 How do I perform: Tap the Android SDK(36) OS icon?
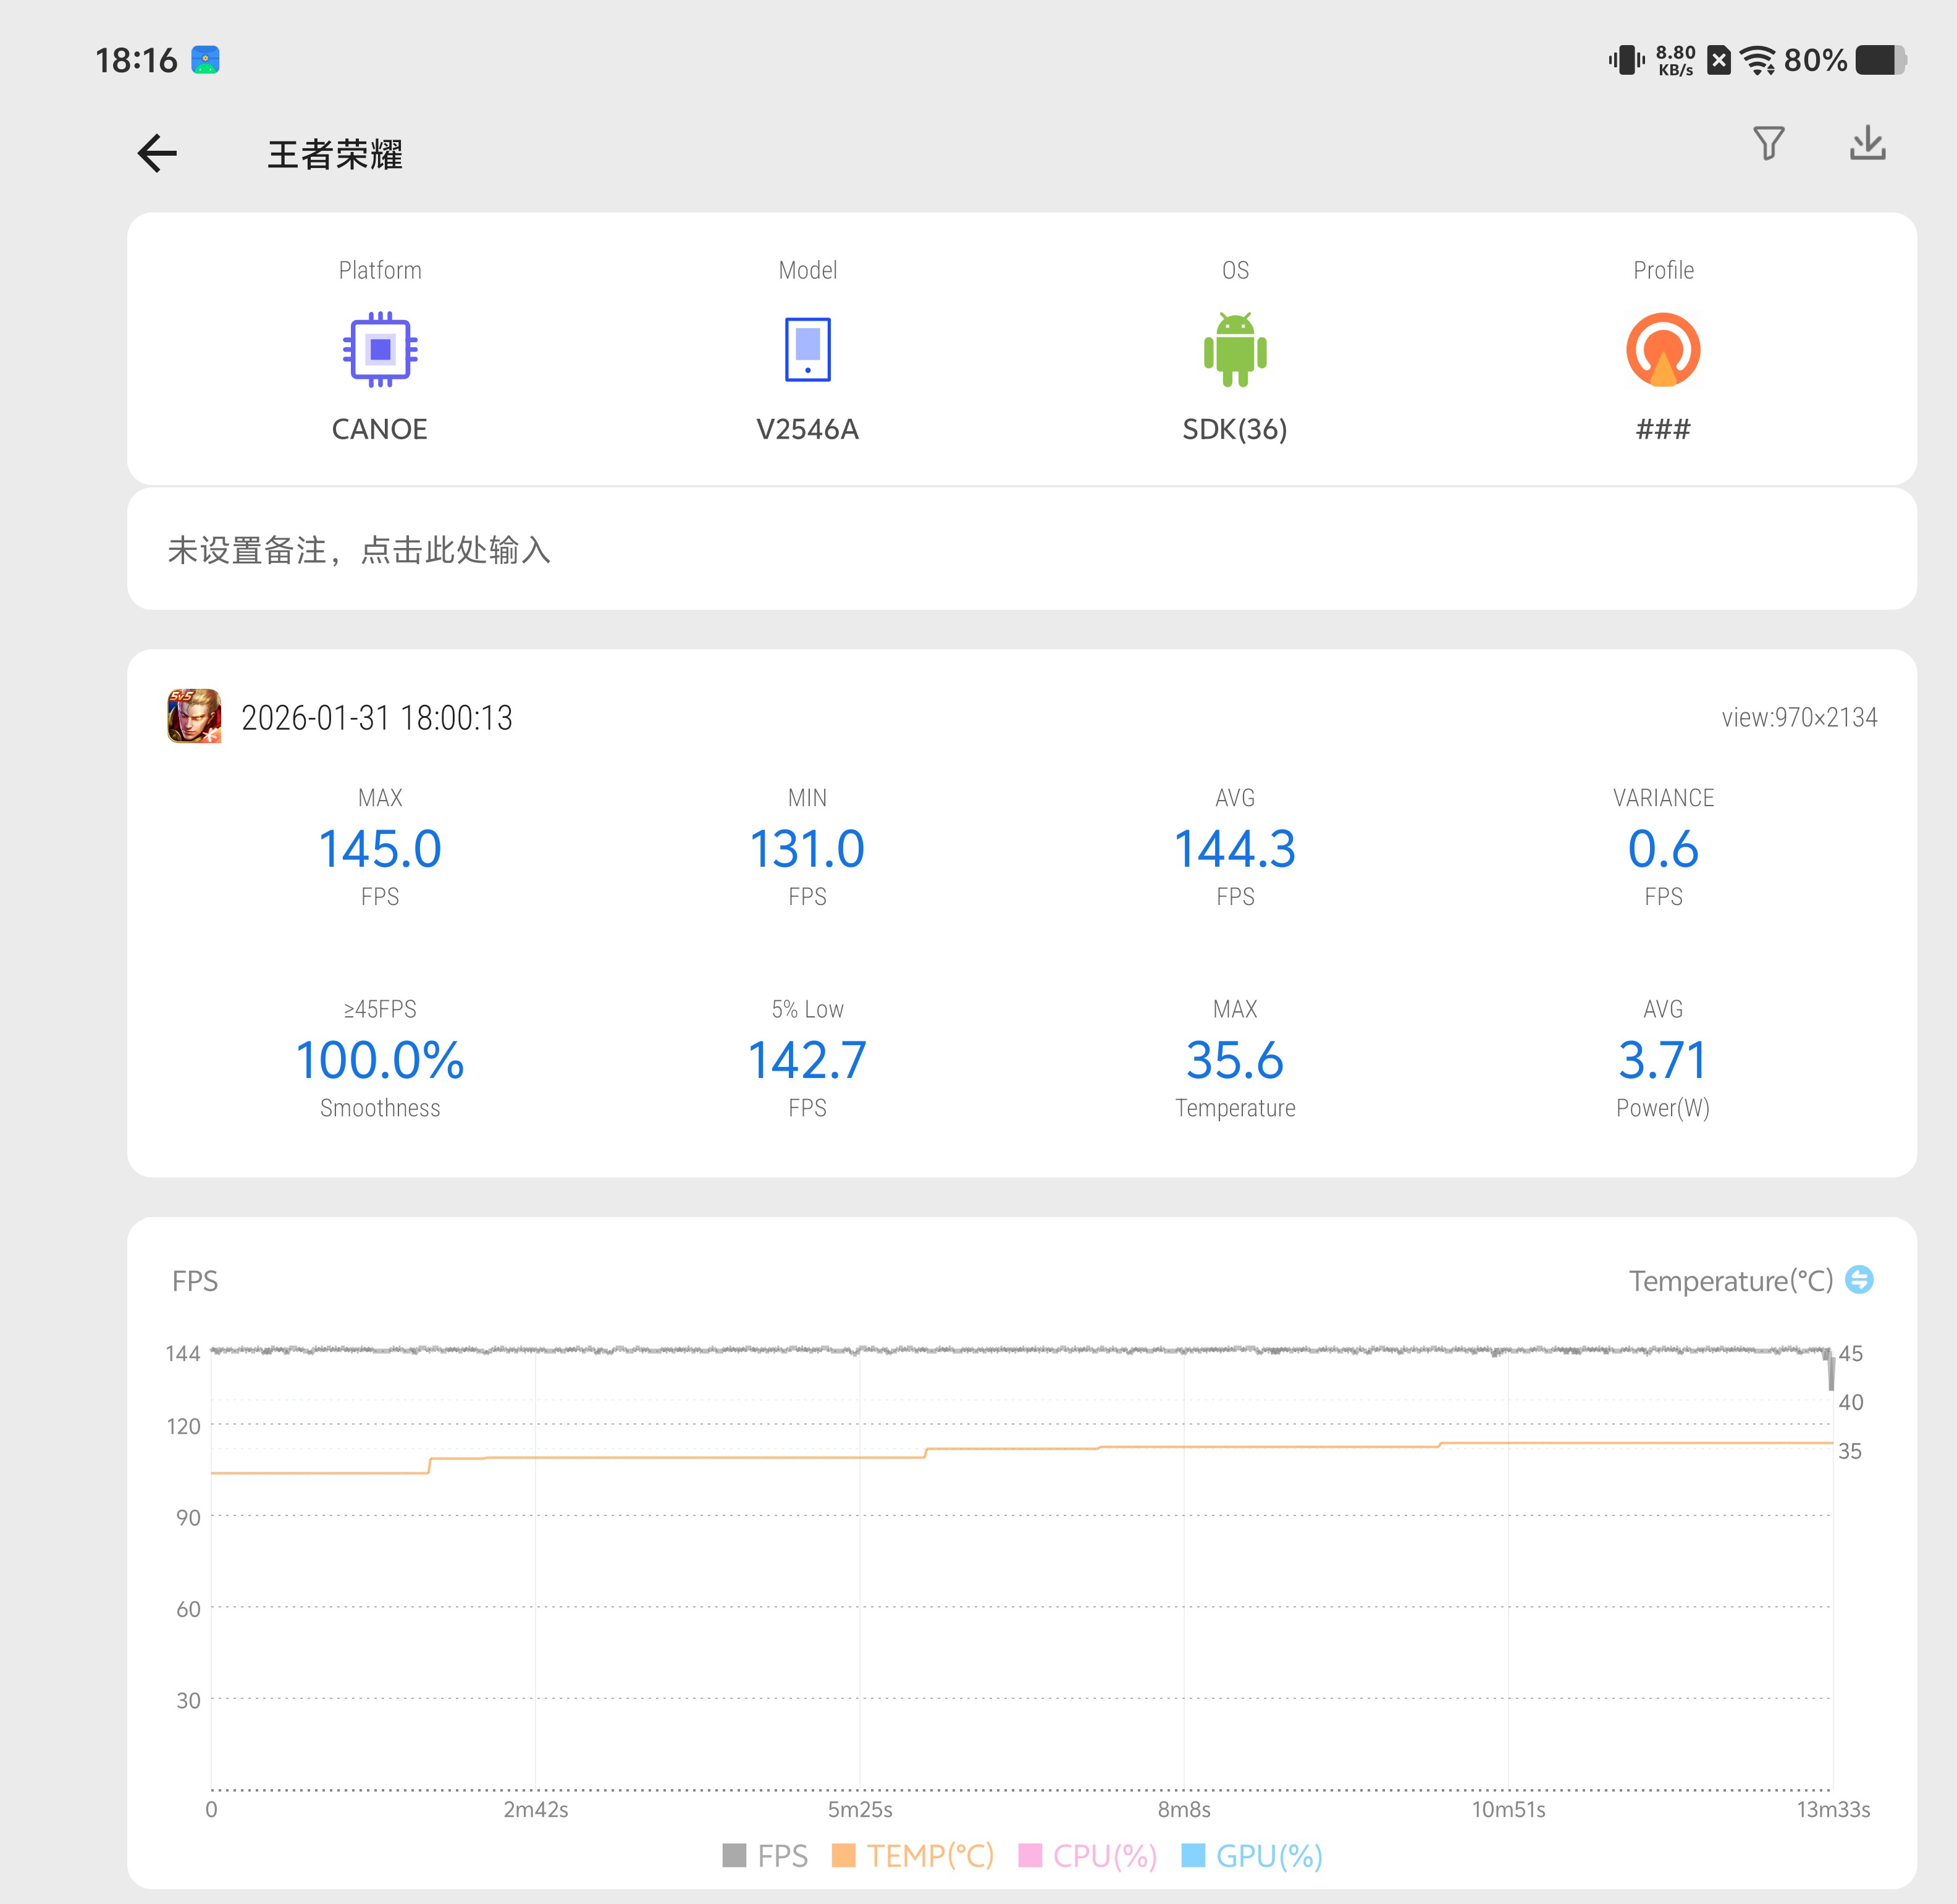click(1235, 350)
